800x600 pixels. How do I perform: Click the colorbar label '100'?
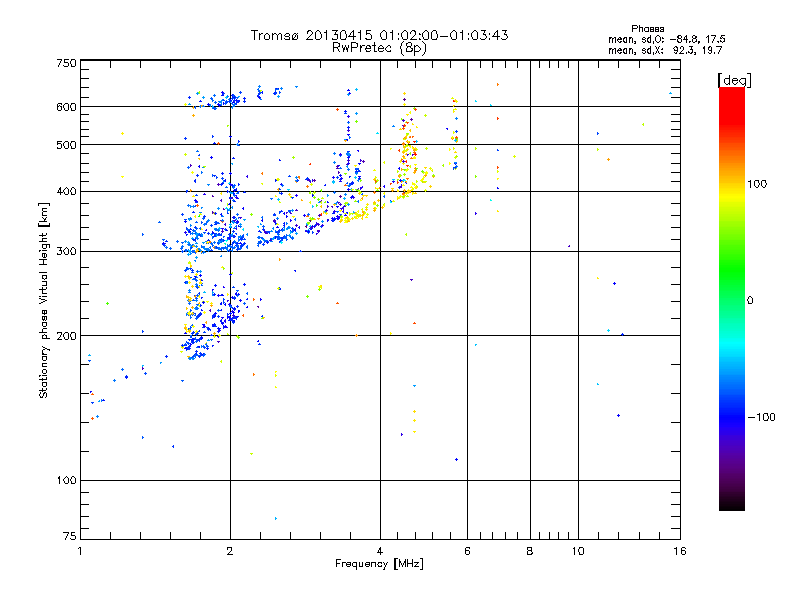[757, 184]
